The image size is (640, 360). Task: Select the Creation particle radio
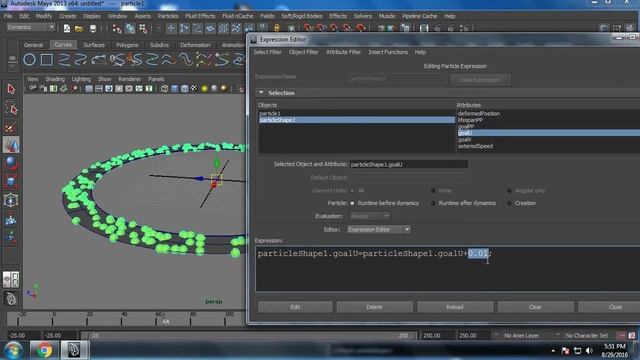pyautogui.click(x=509, y=203)
